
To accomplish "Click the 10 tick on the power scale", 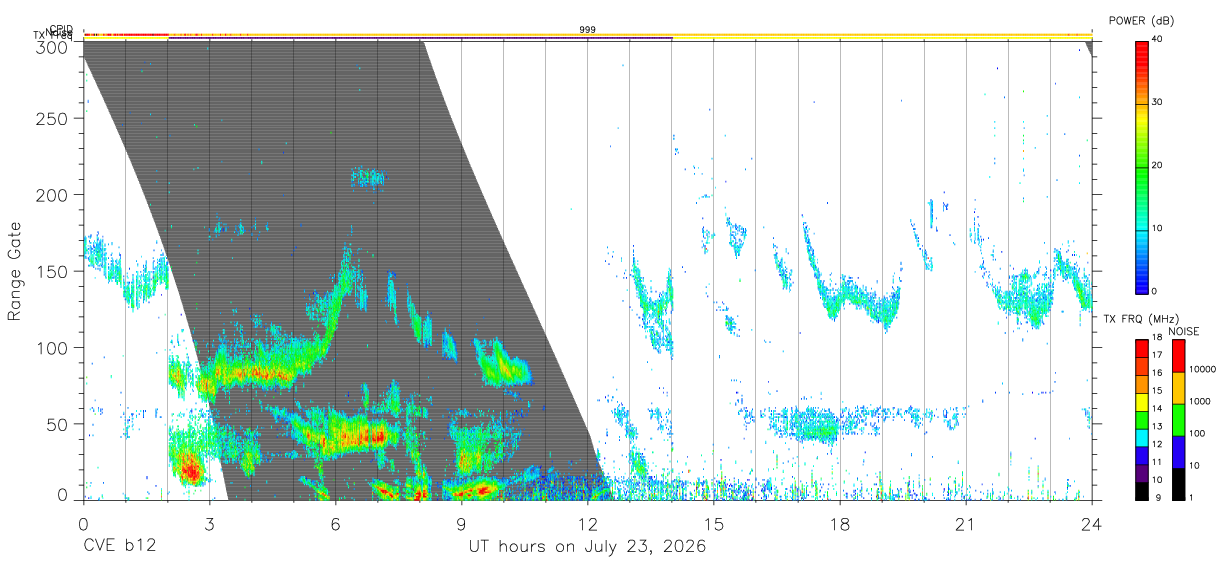I will point(1158,229).
